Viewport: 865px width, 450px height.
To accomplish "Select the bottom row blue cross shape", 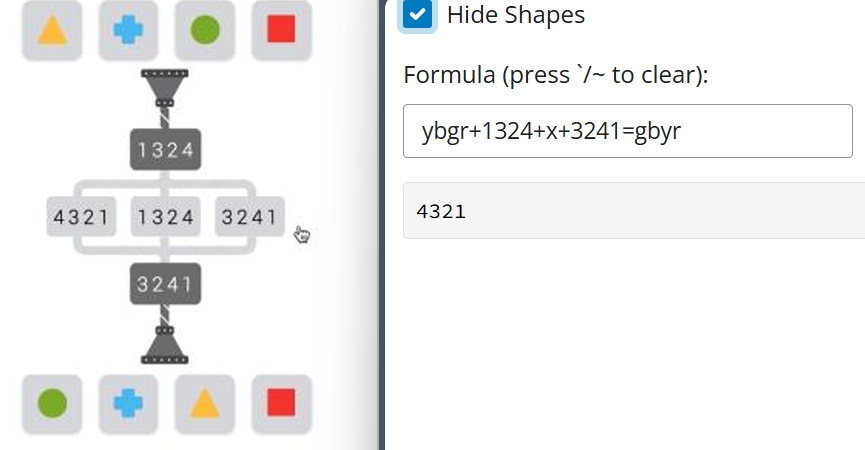I will pyautogui.click(x=128, y=404).
